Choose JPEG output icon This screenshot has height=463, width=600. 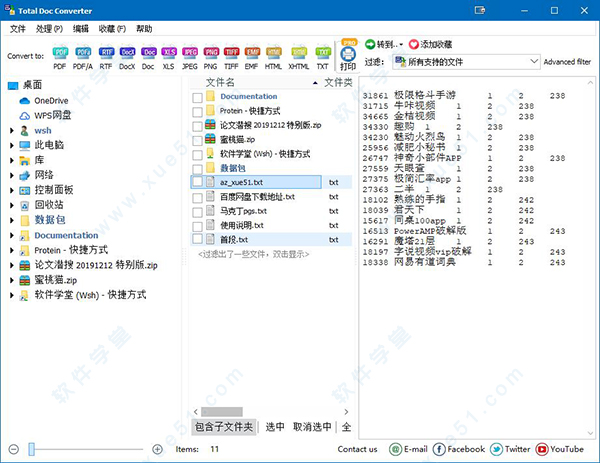(190, 53)
